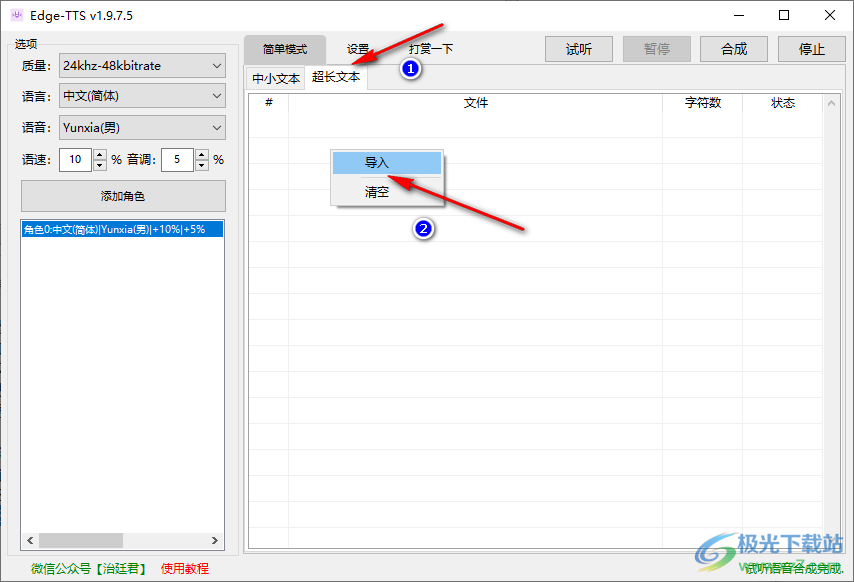The width and height of the screenshot is (854, 582).
Task: Click the 语速 speed input field
Action: [75, 160]
